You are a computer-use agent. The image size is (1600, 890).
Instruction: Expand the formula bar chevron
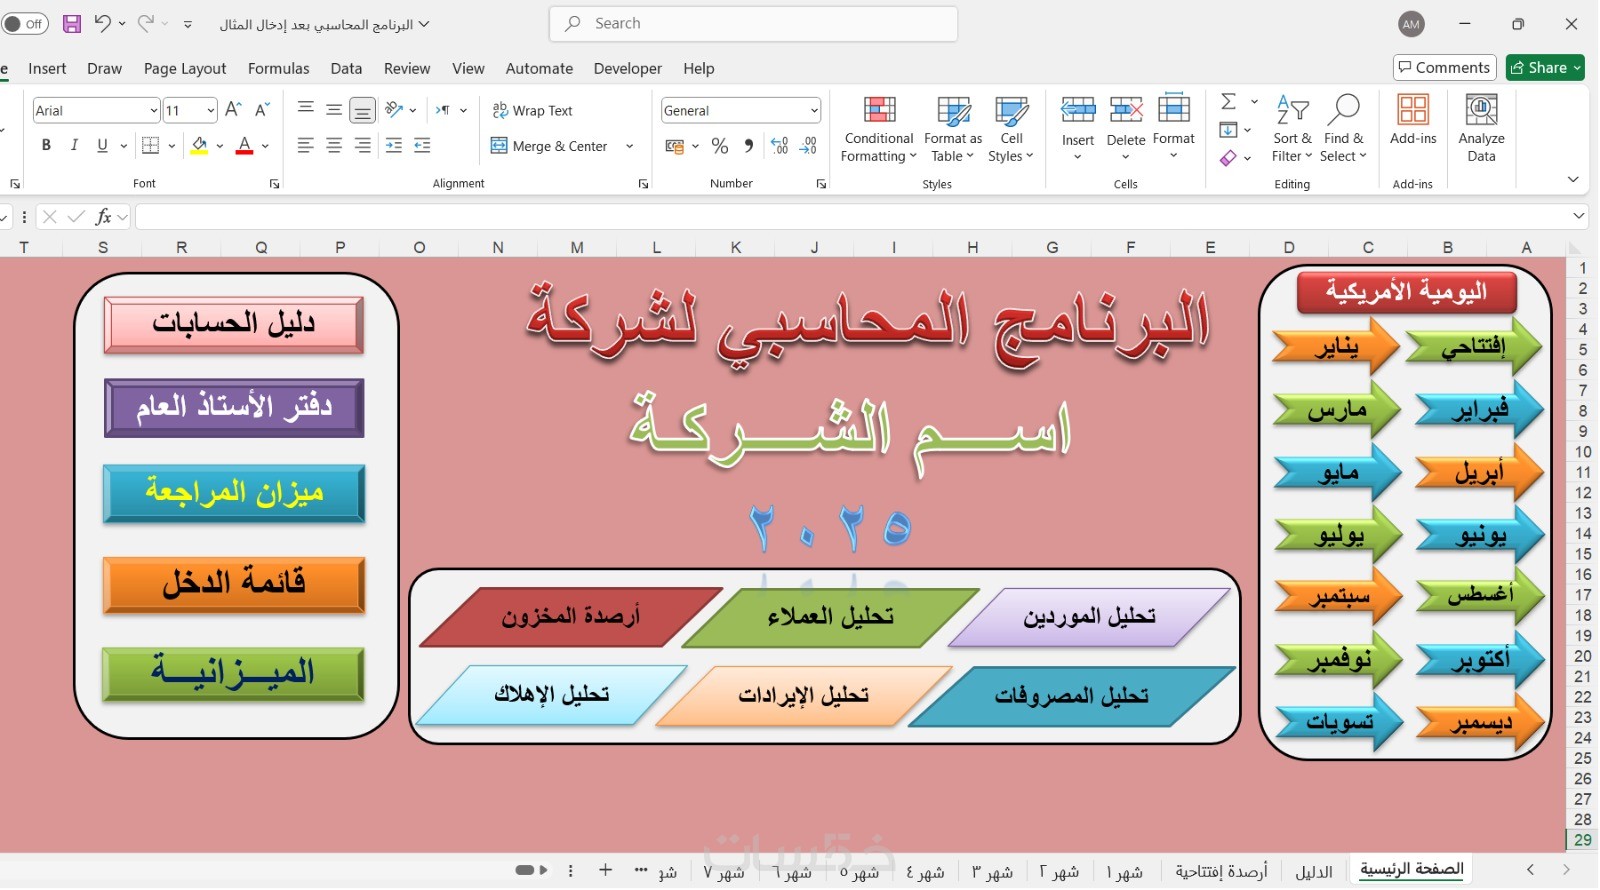tap(1579, 216)
